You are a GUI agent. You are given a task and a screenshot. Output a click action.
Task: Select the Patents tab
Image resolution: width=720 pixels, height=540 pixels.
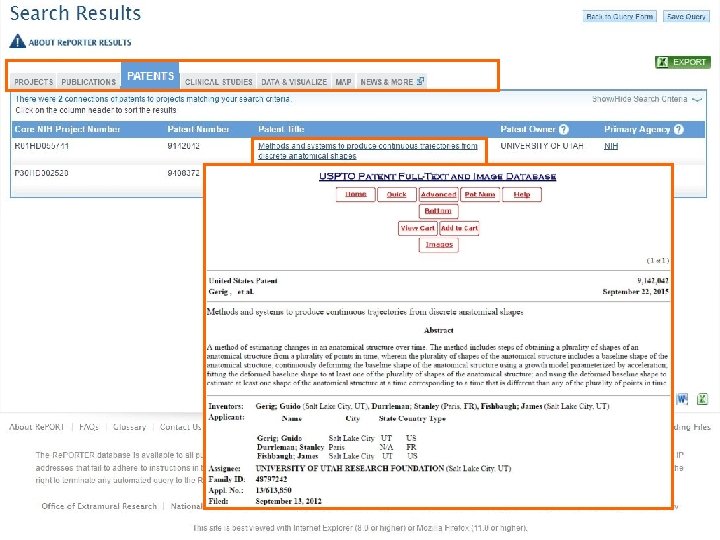pos(150,76)
